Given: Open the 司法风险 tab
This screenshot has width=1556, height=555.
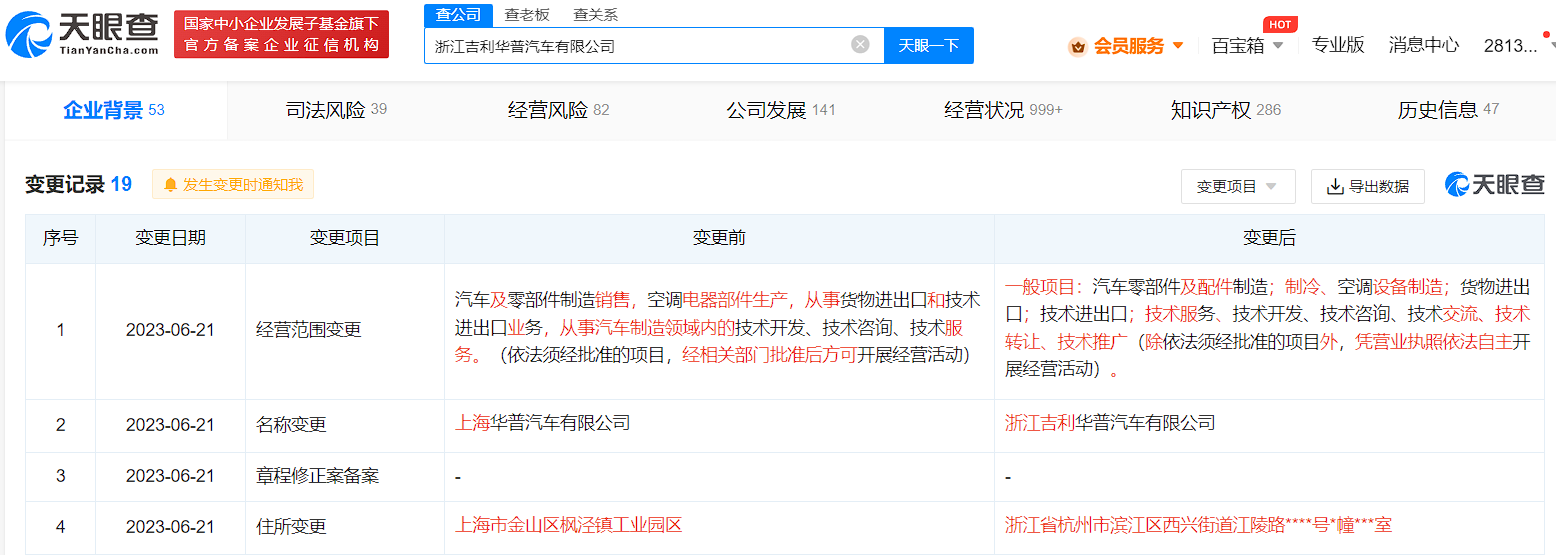Looking at the screenshot, I should (336, 110).
